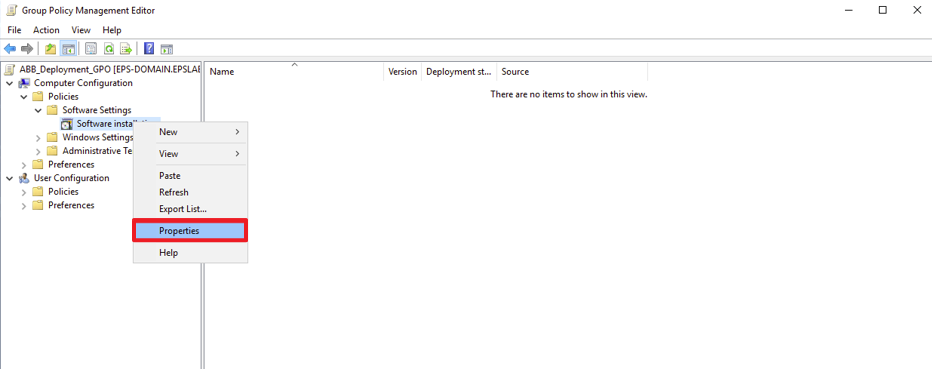The height and width of the screenshot is (369, 932).
Task: Open the View submenu in context menu
Action: click(190, 153)
